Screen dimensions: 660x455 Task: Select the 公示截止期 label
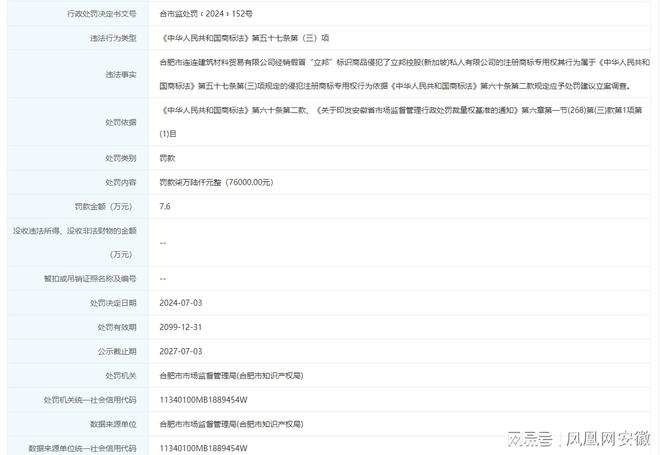(x=117, y=351)
